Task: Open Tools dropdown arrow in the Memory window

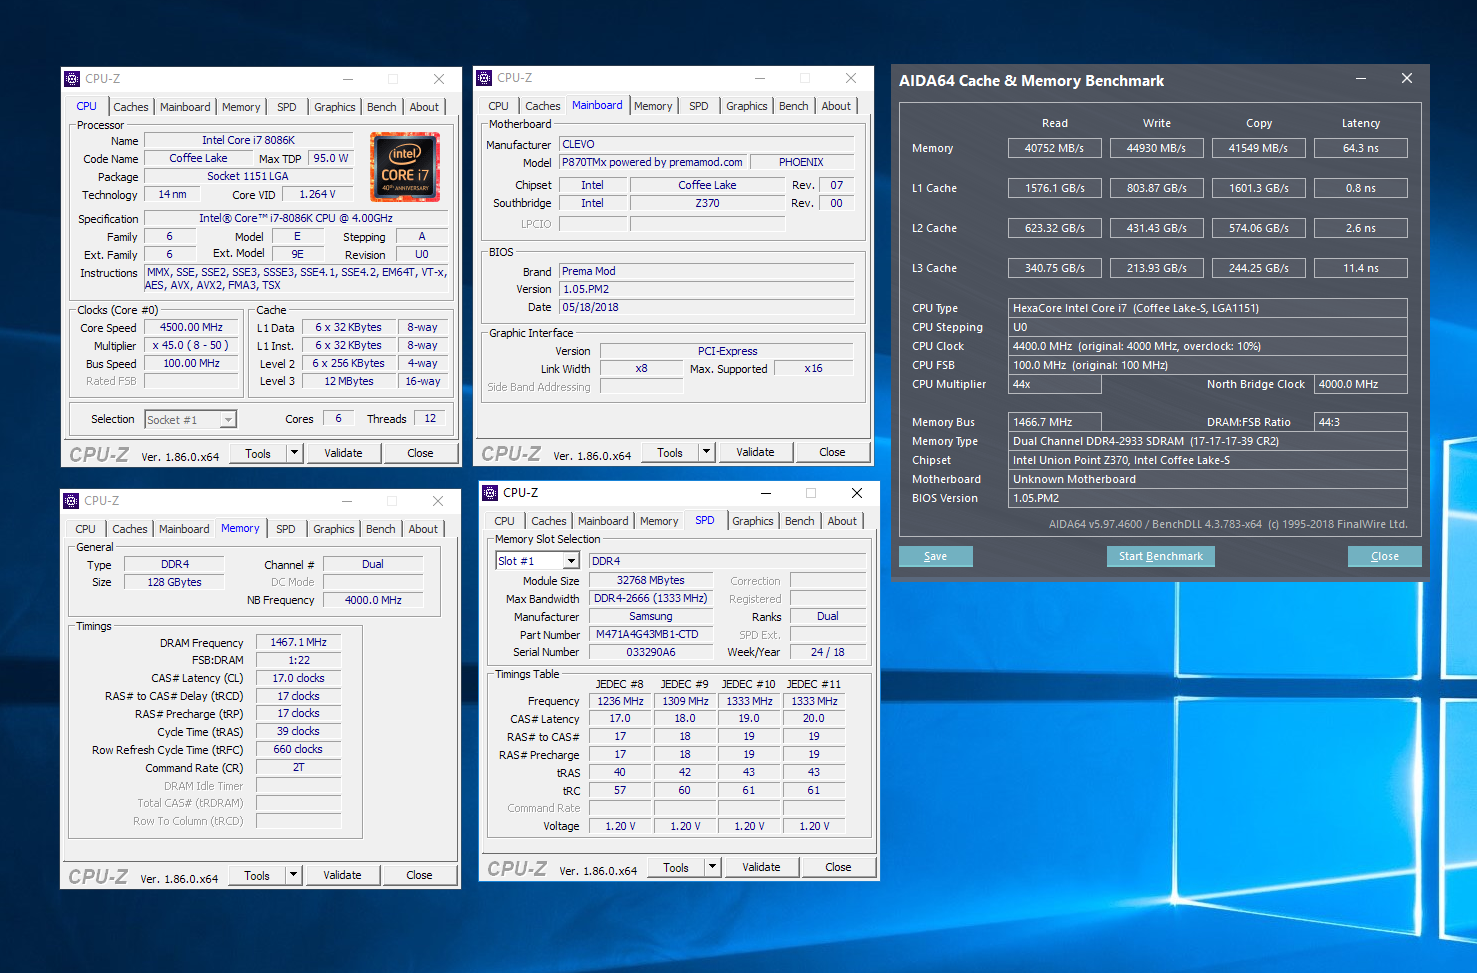Action: 293,875
